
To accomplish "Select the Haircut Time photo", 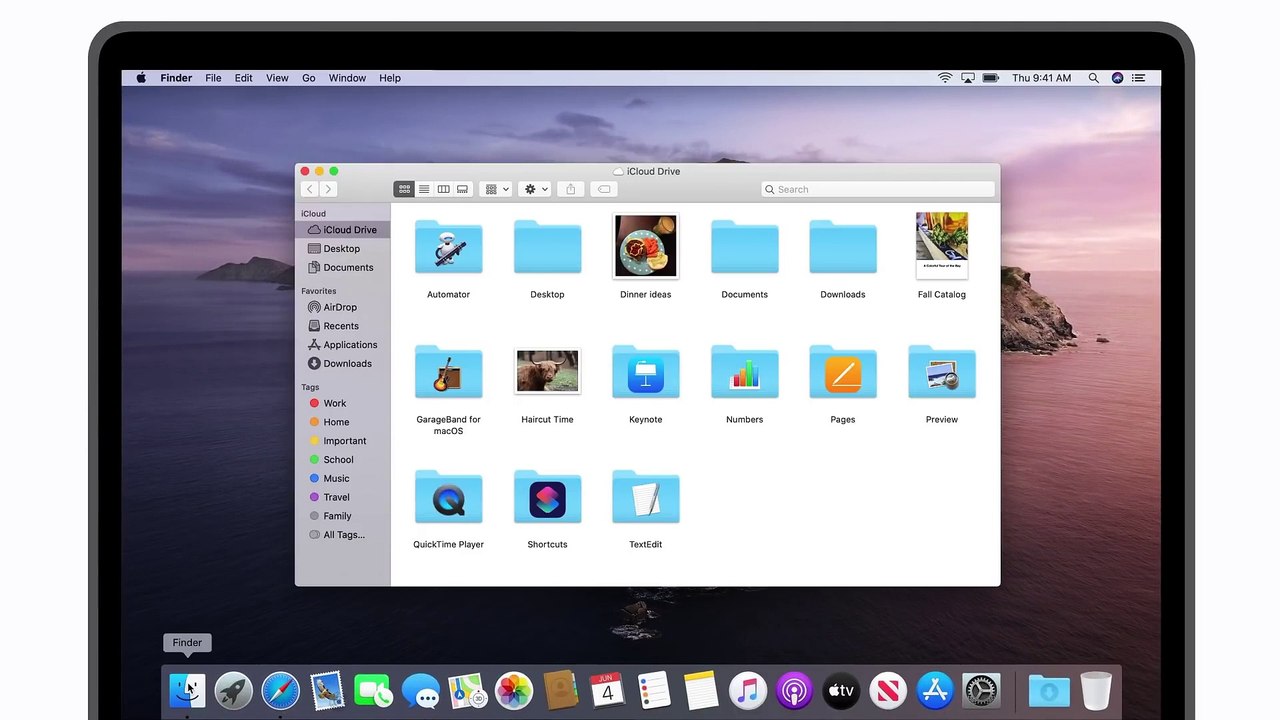I will coord(547,372).
